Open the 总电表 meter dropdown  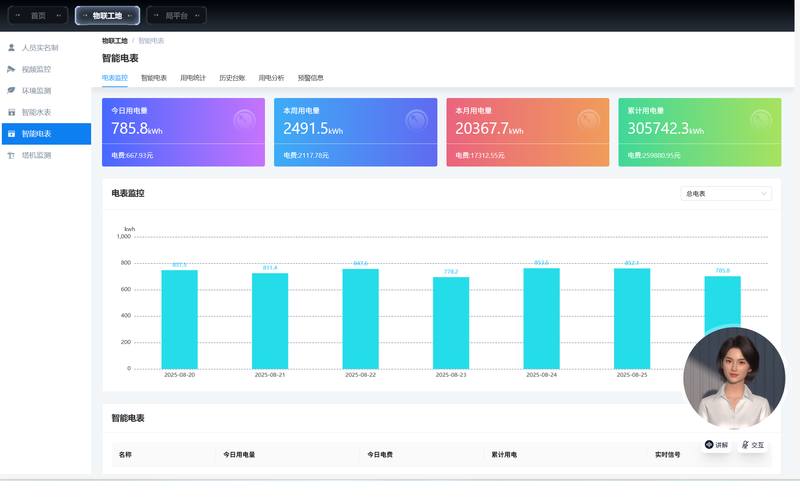[726, 194]
